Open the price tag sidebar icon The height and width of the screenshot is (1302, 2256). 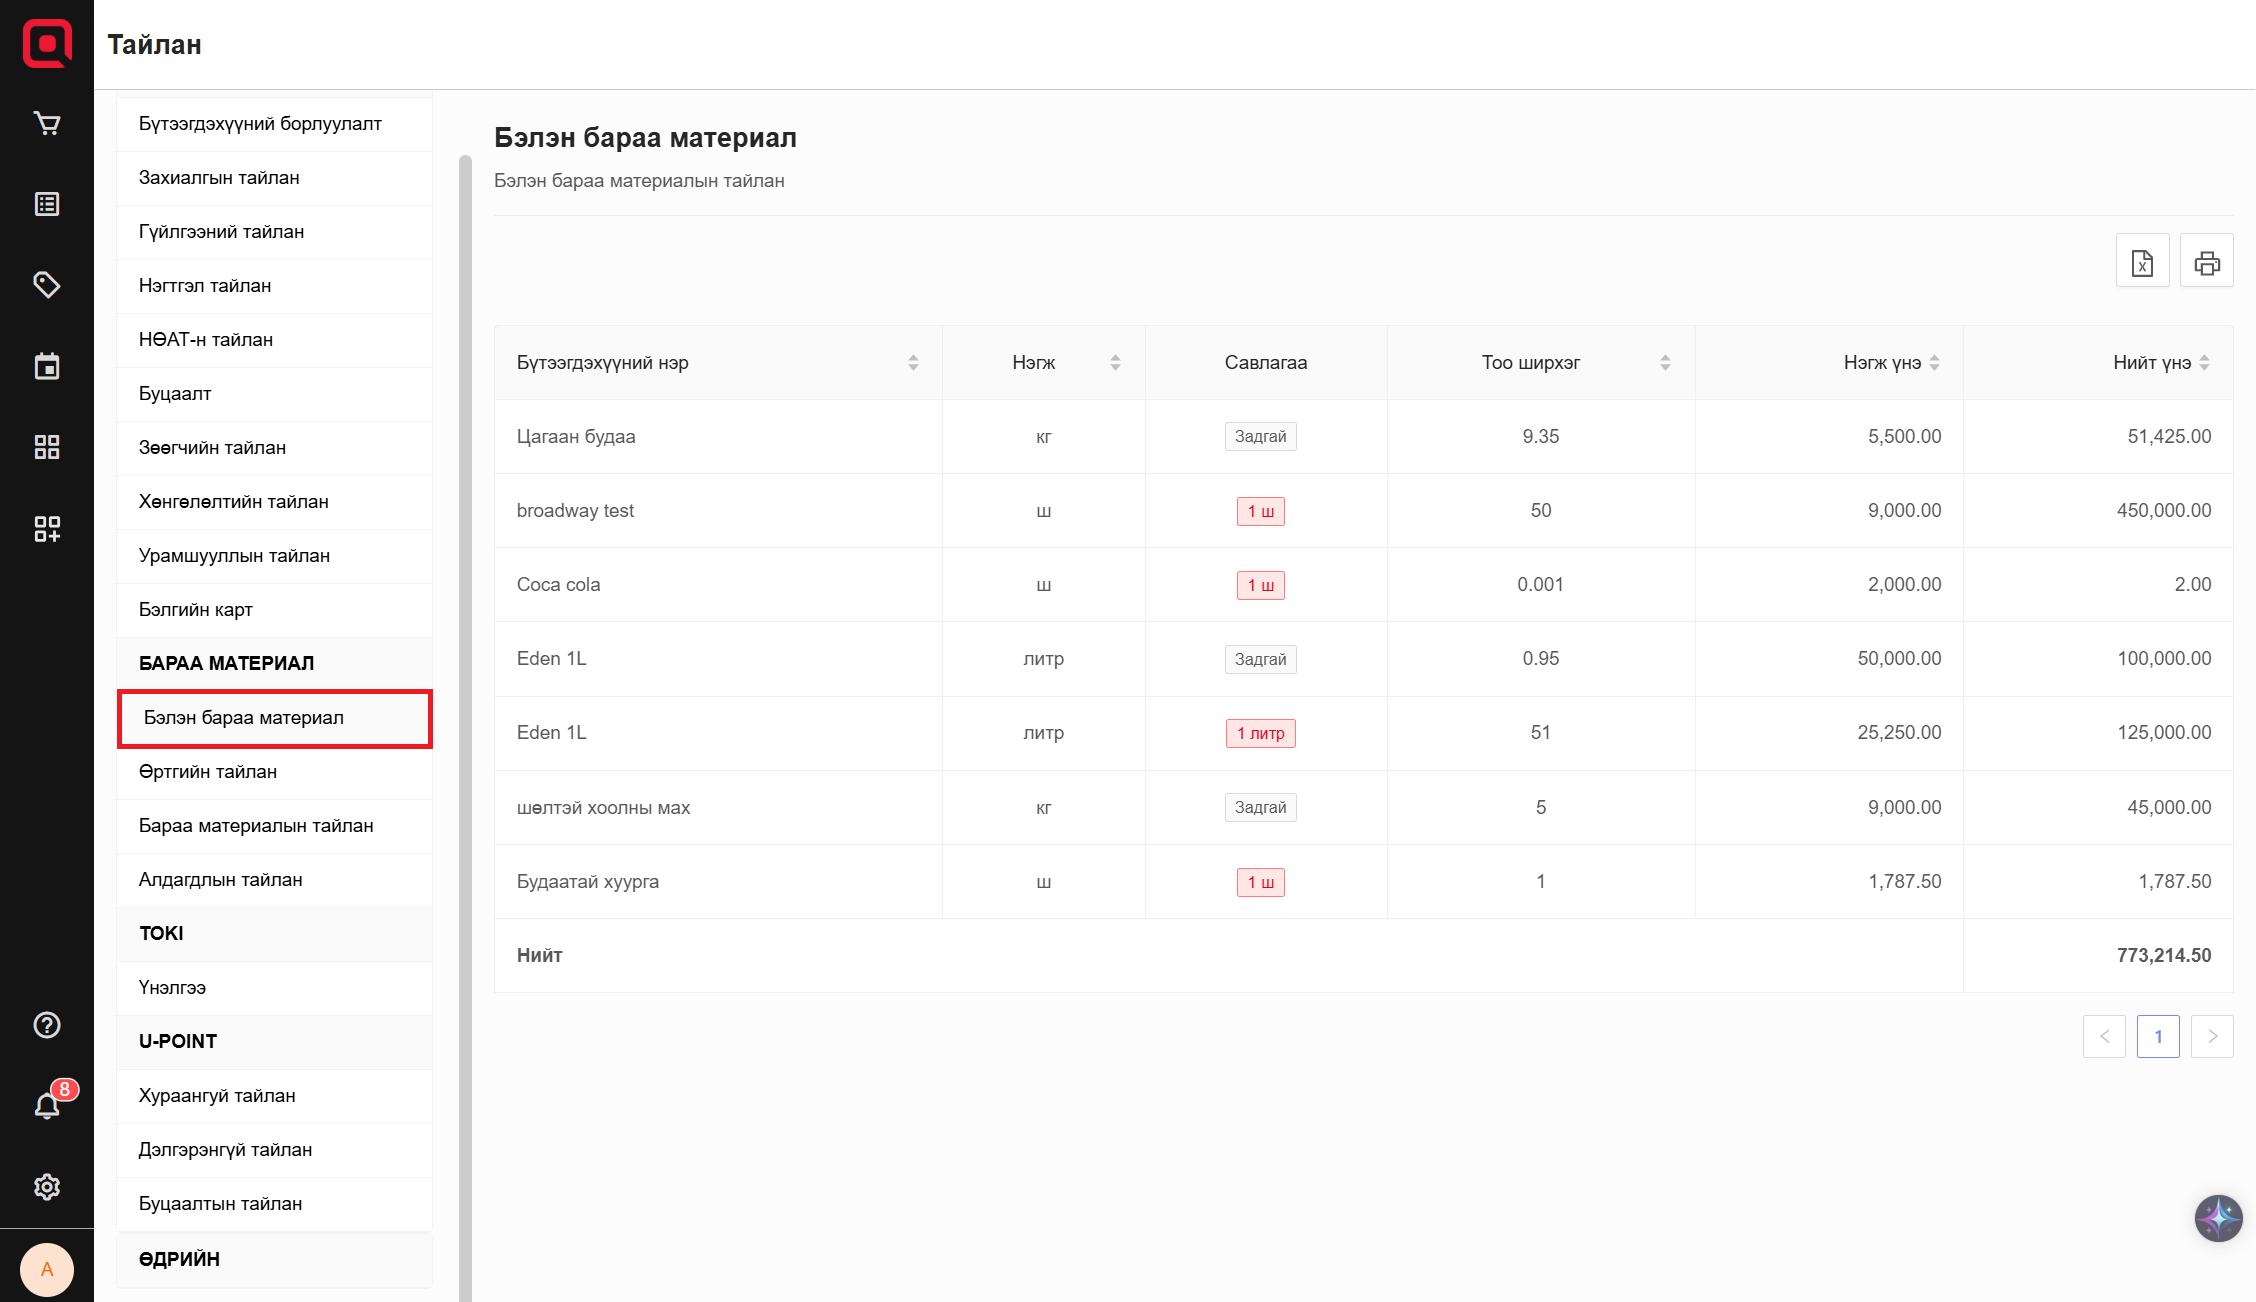(x=47, y=285)
